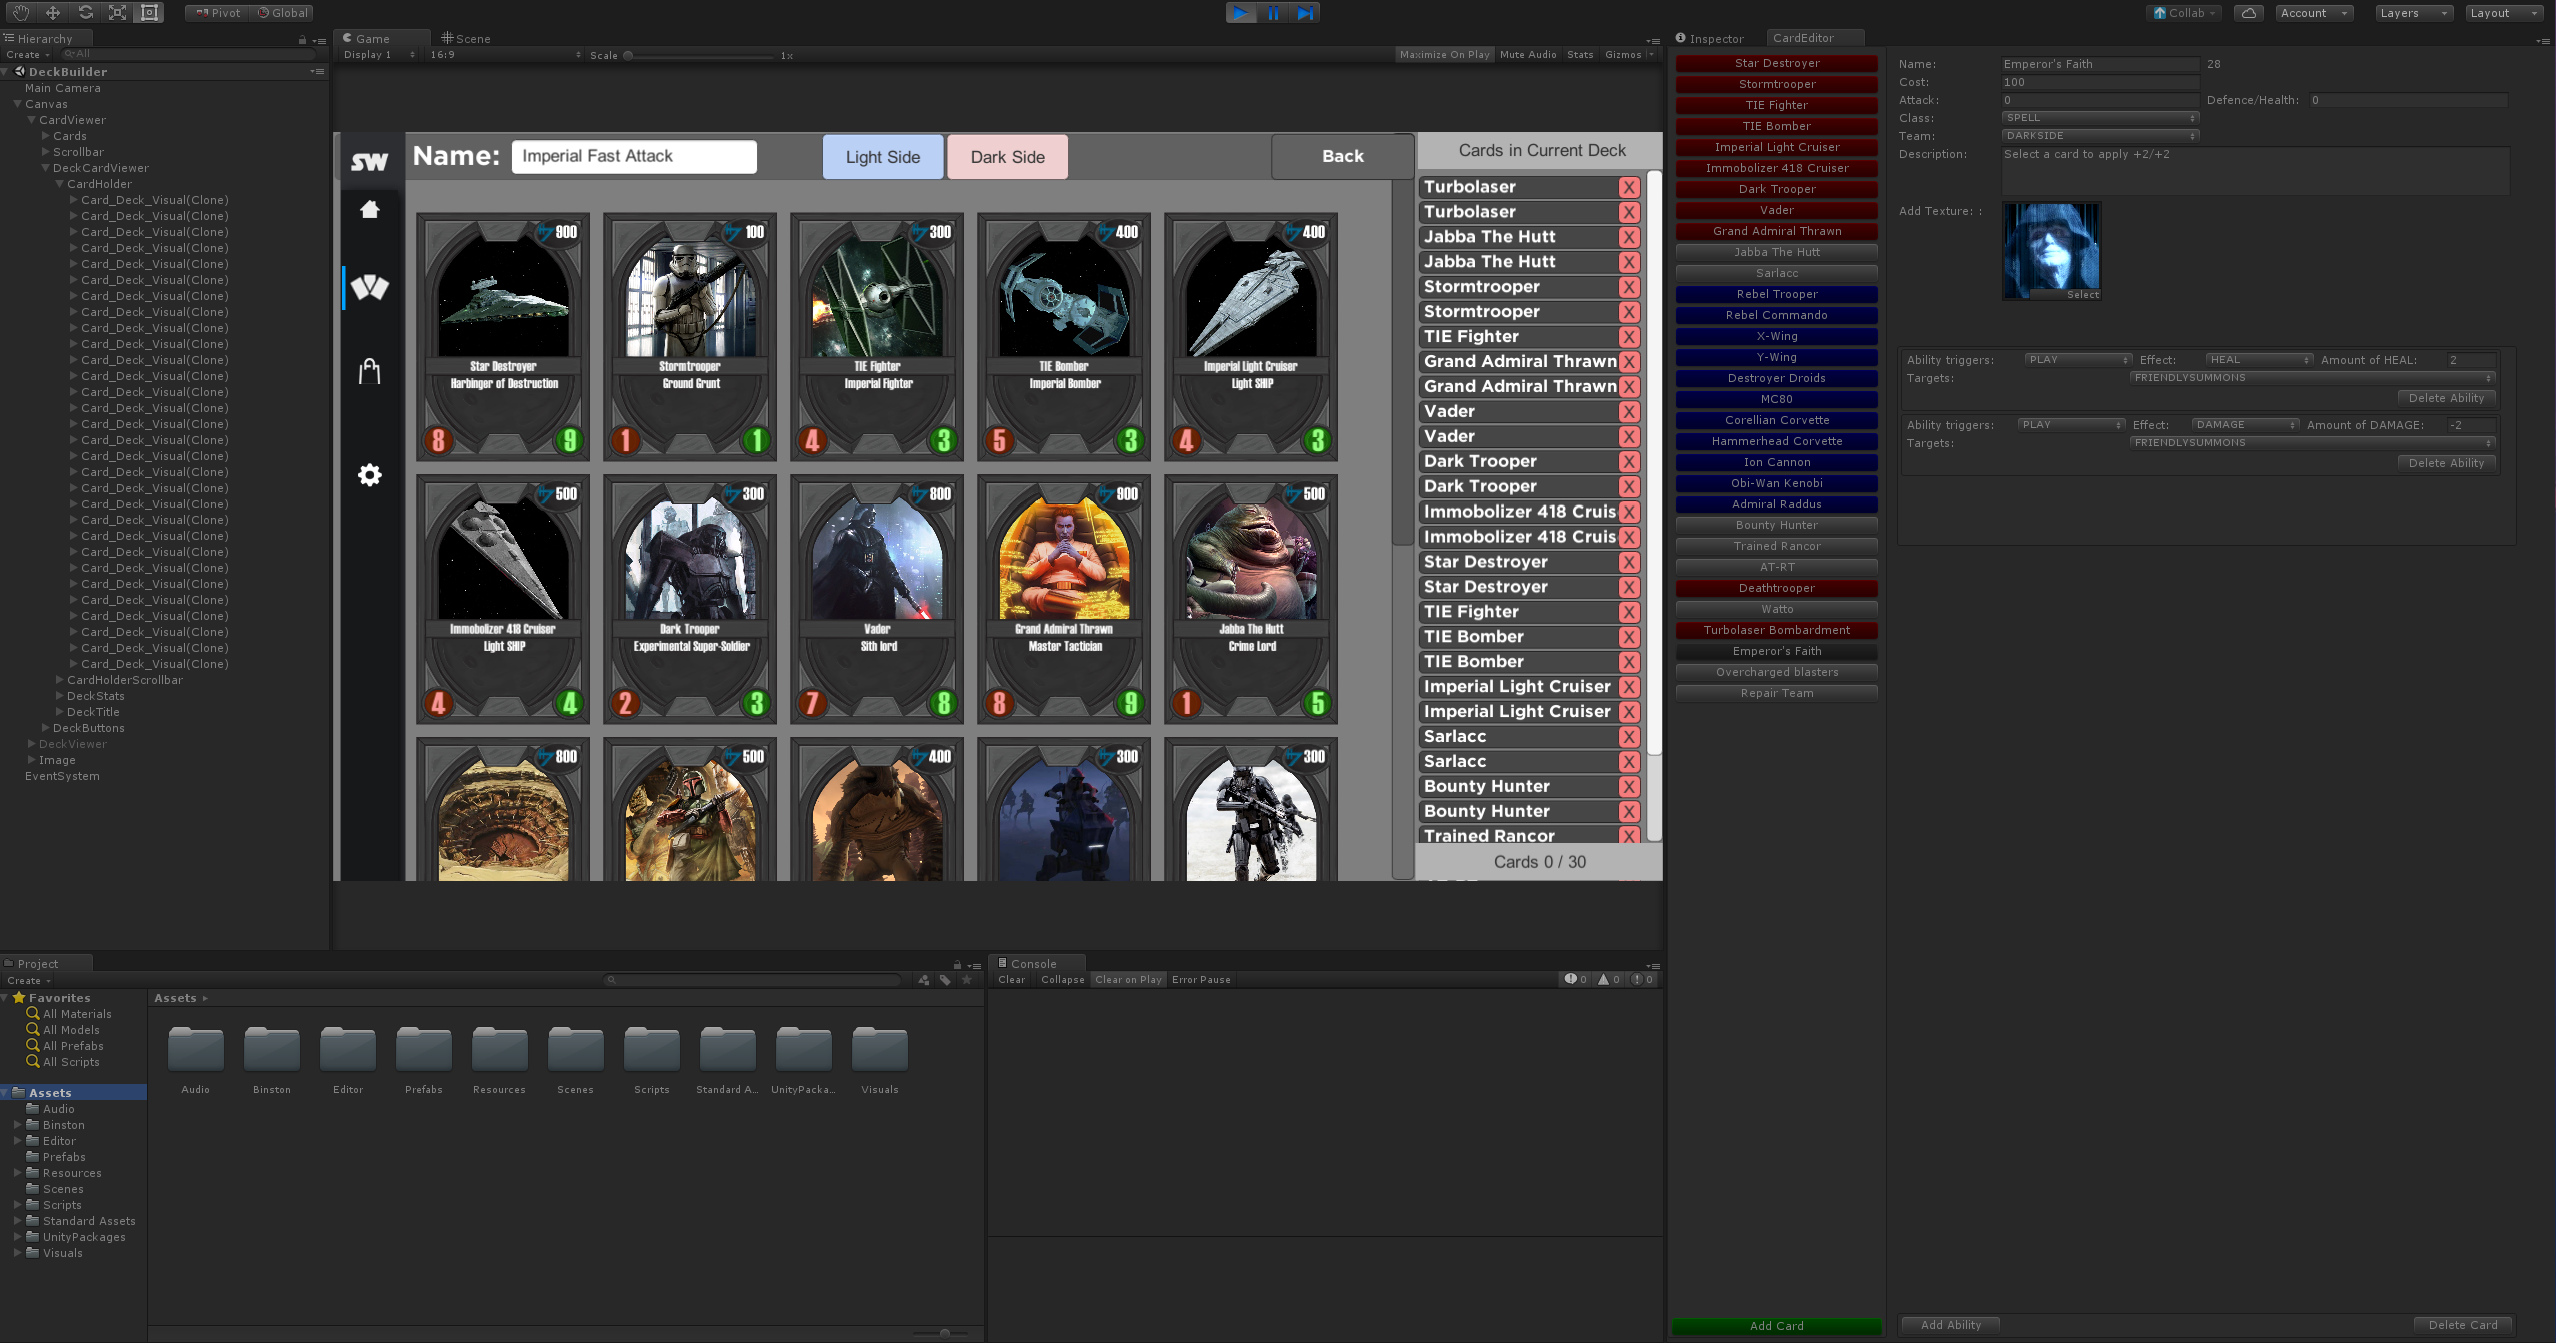Remove Trained Rancor from the deck
2556x1343 pixels.
[x=1629, y=836]
